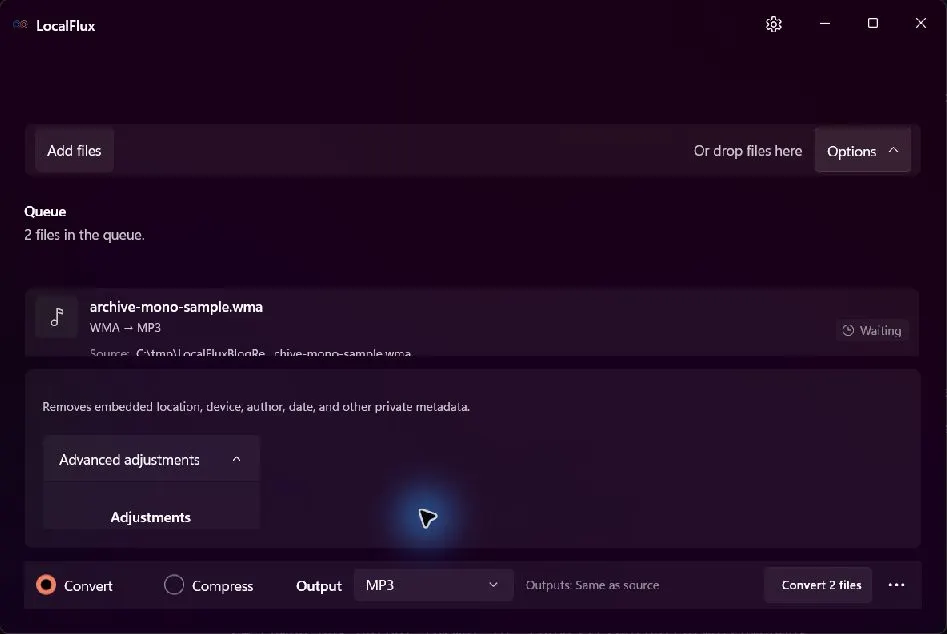Select the Convert radio button

point(46,585)
